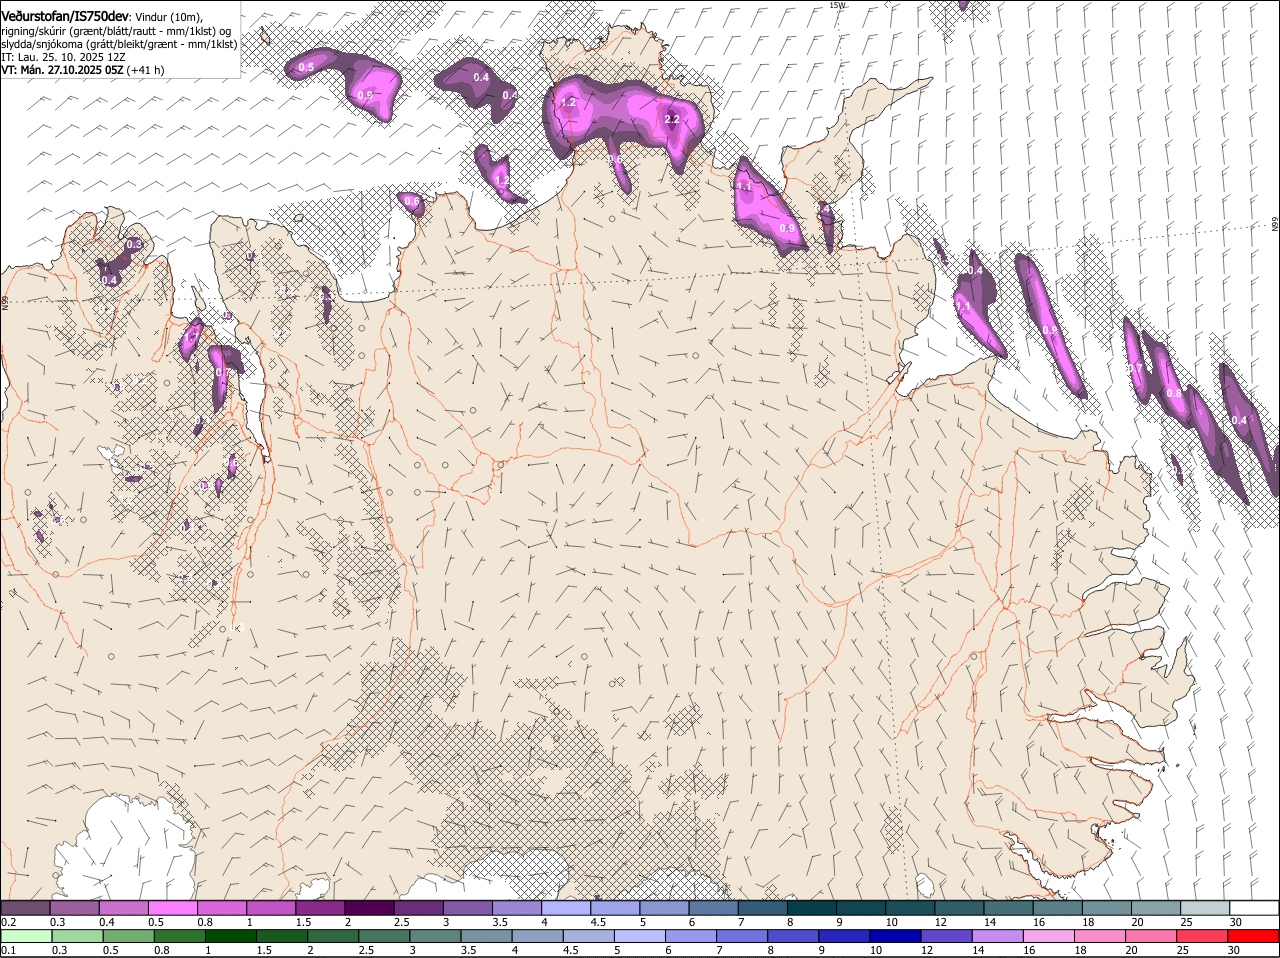Viewport: 1280px width, 958px height.
Task: Pick the dark green bottom-row swatch labeled 1
Action: tap(230, 937)
